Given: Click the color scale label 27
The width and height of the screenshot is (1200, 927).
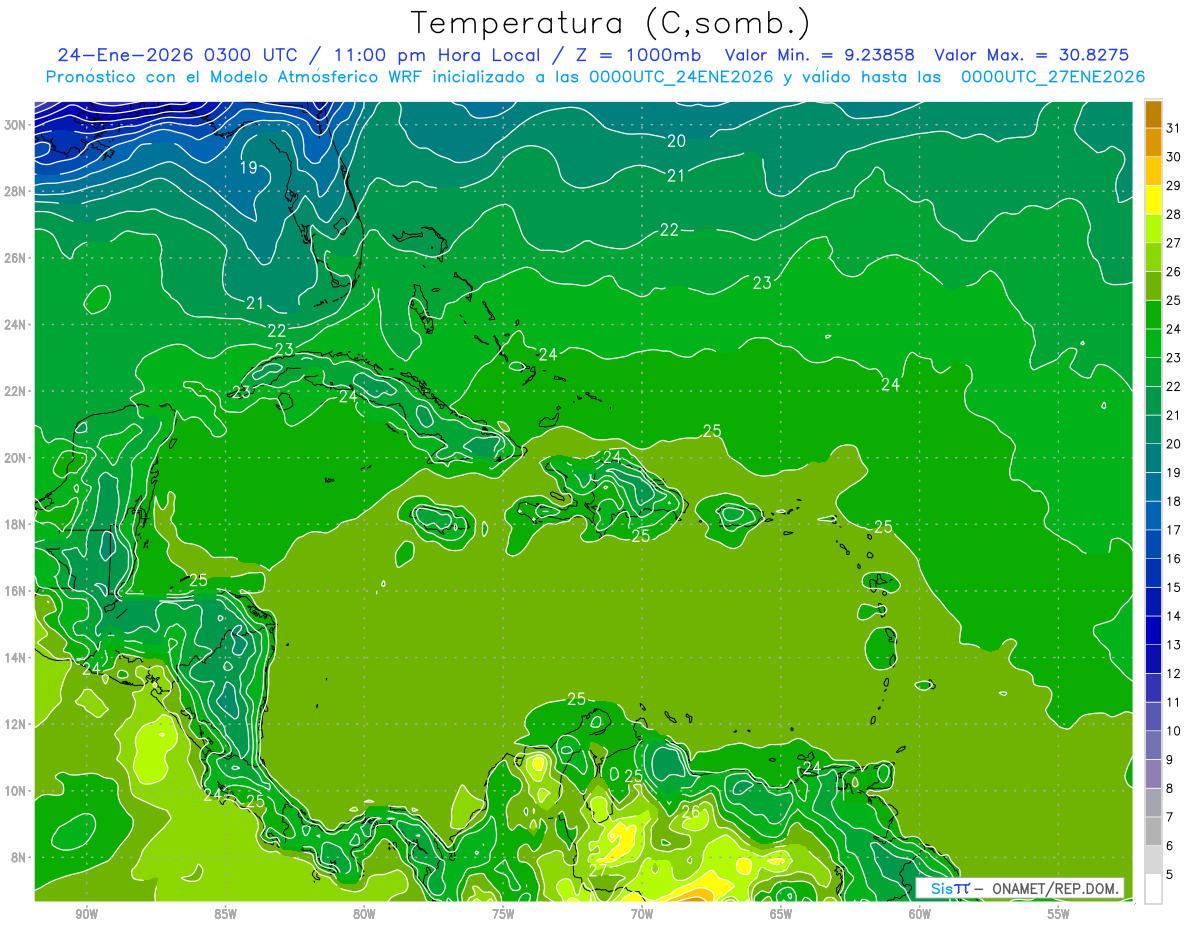Looking at the screenshot, I should click(1173, 243).
